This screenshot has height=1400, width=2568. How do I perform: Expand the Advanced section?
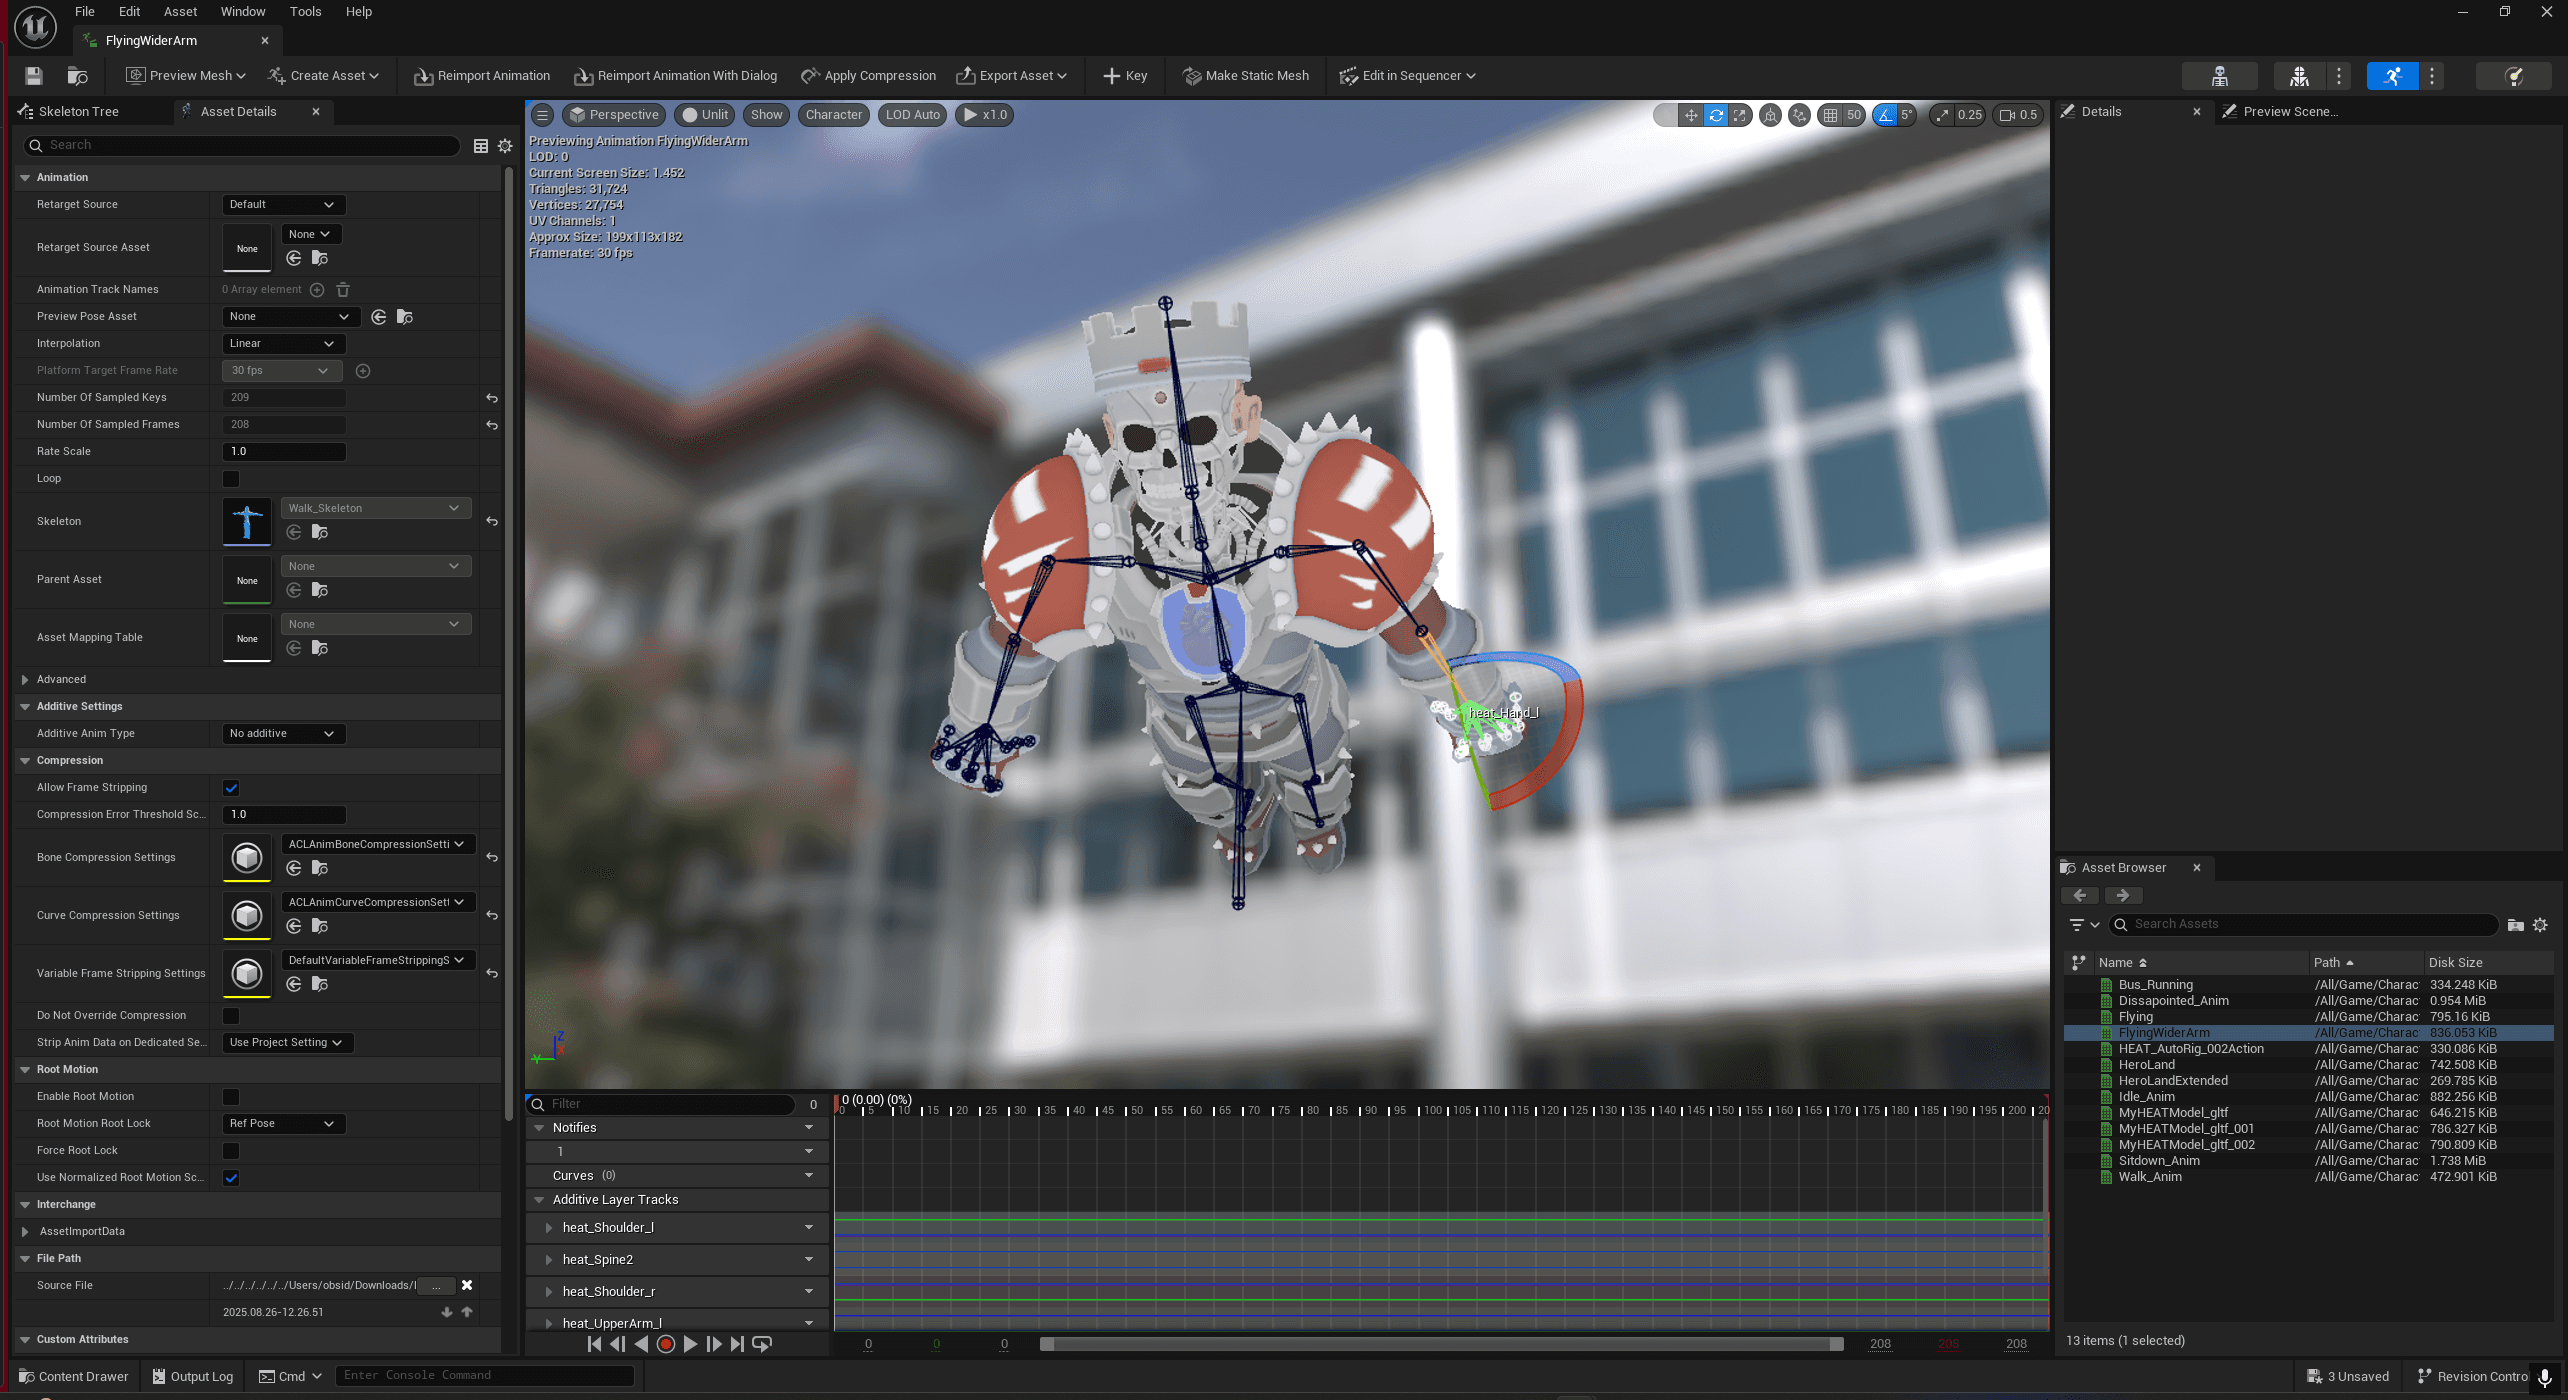[x=25, y=680]
